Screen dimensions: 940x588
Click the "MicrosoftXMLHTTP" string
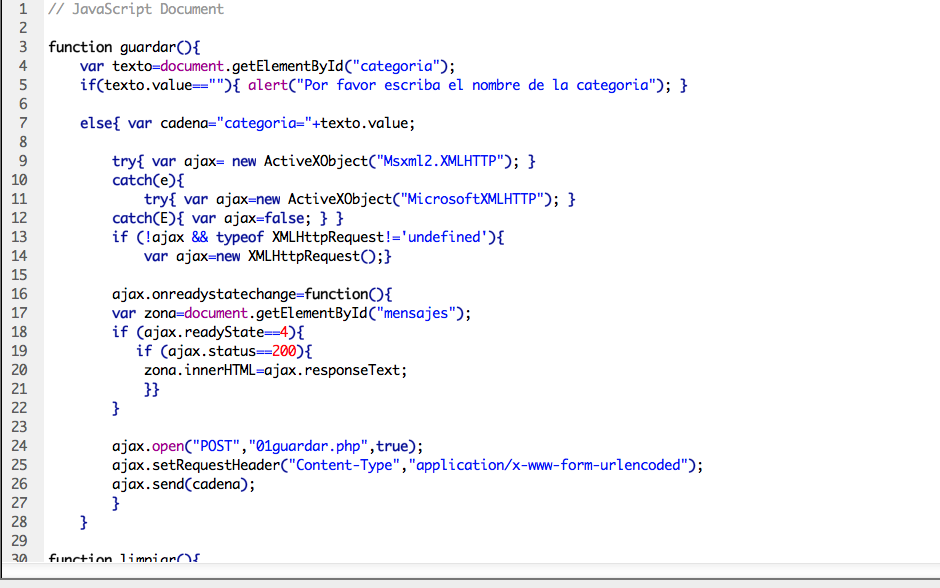click(x=476, y=199)
